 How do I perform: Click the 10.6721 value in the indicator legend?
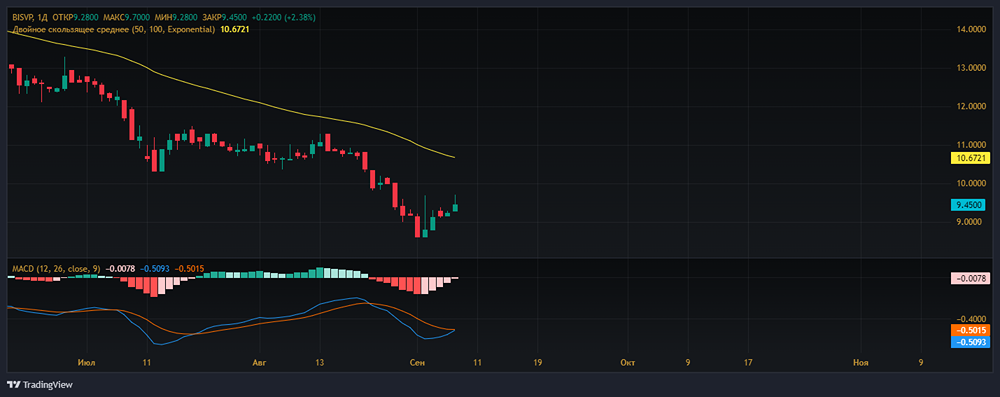tap(235, 29)
